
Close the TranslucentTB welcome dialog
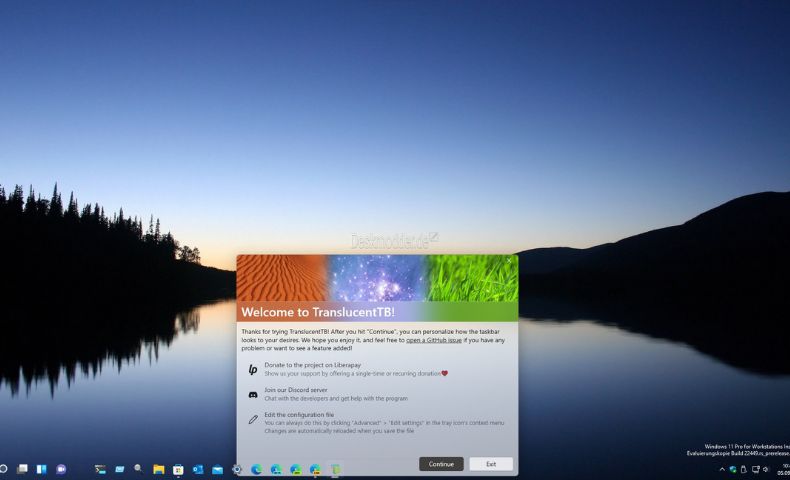509,260
